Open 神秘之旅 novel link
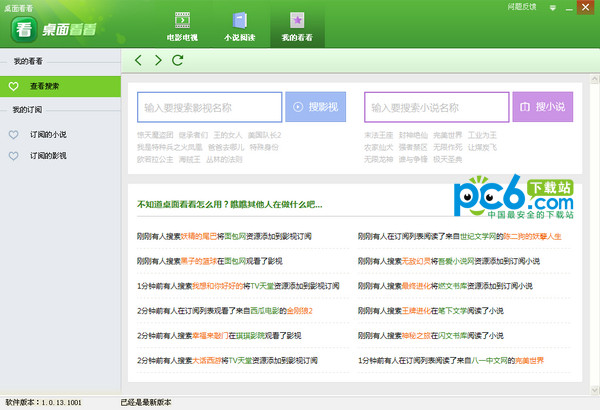Image resolution: width=600 pixels, height=410 pixels. click(x=416, y=335)
